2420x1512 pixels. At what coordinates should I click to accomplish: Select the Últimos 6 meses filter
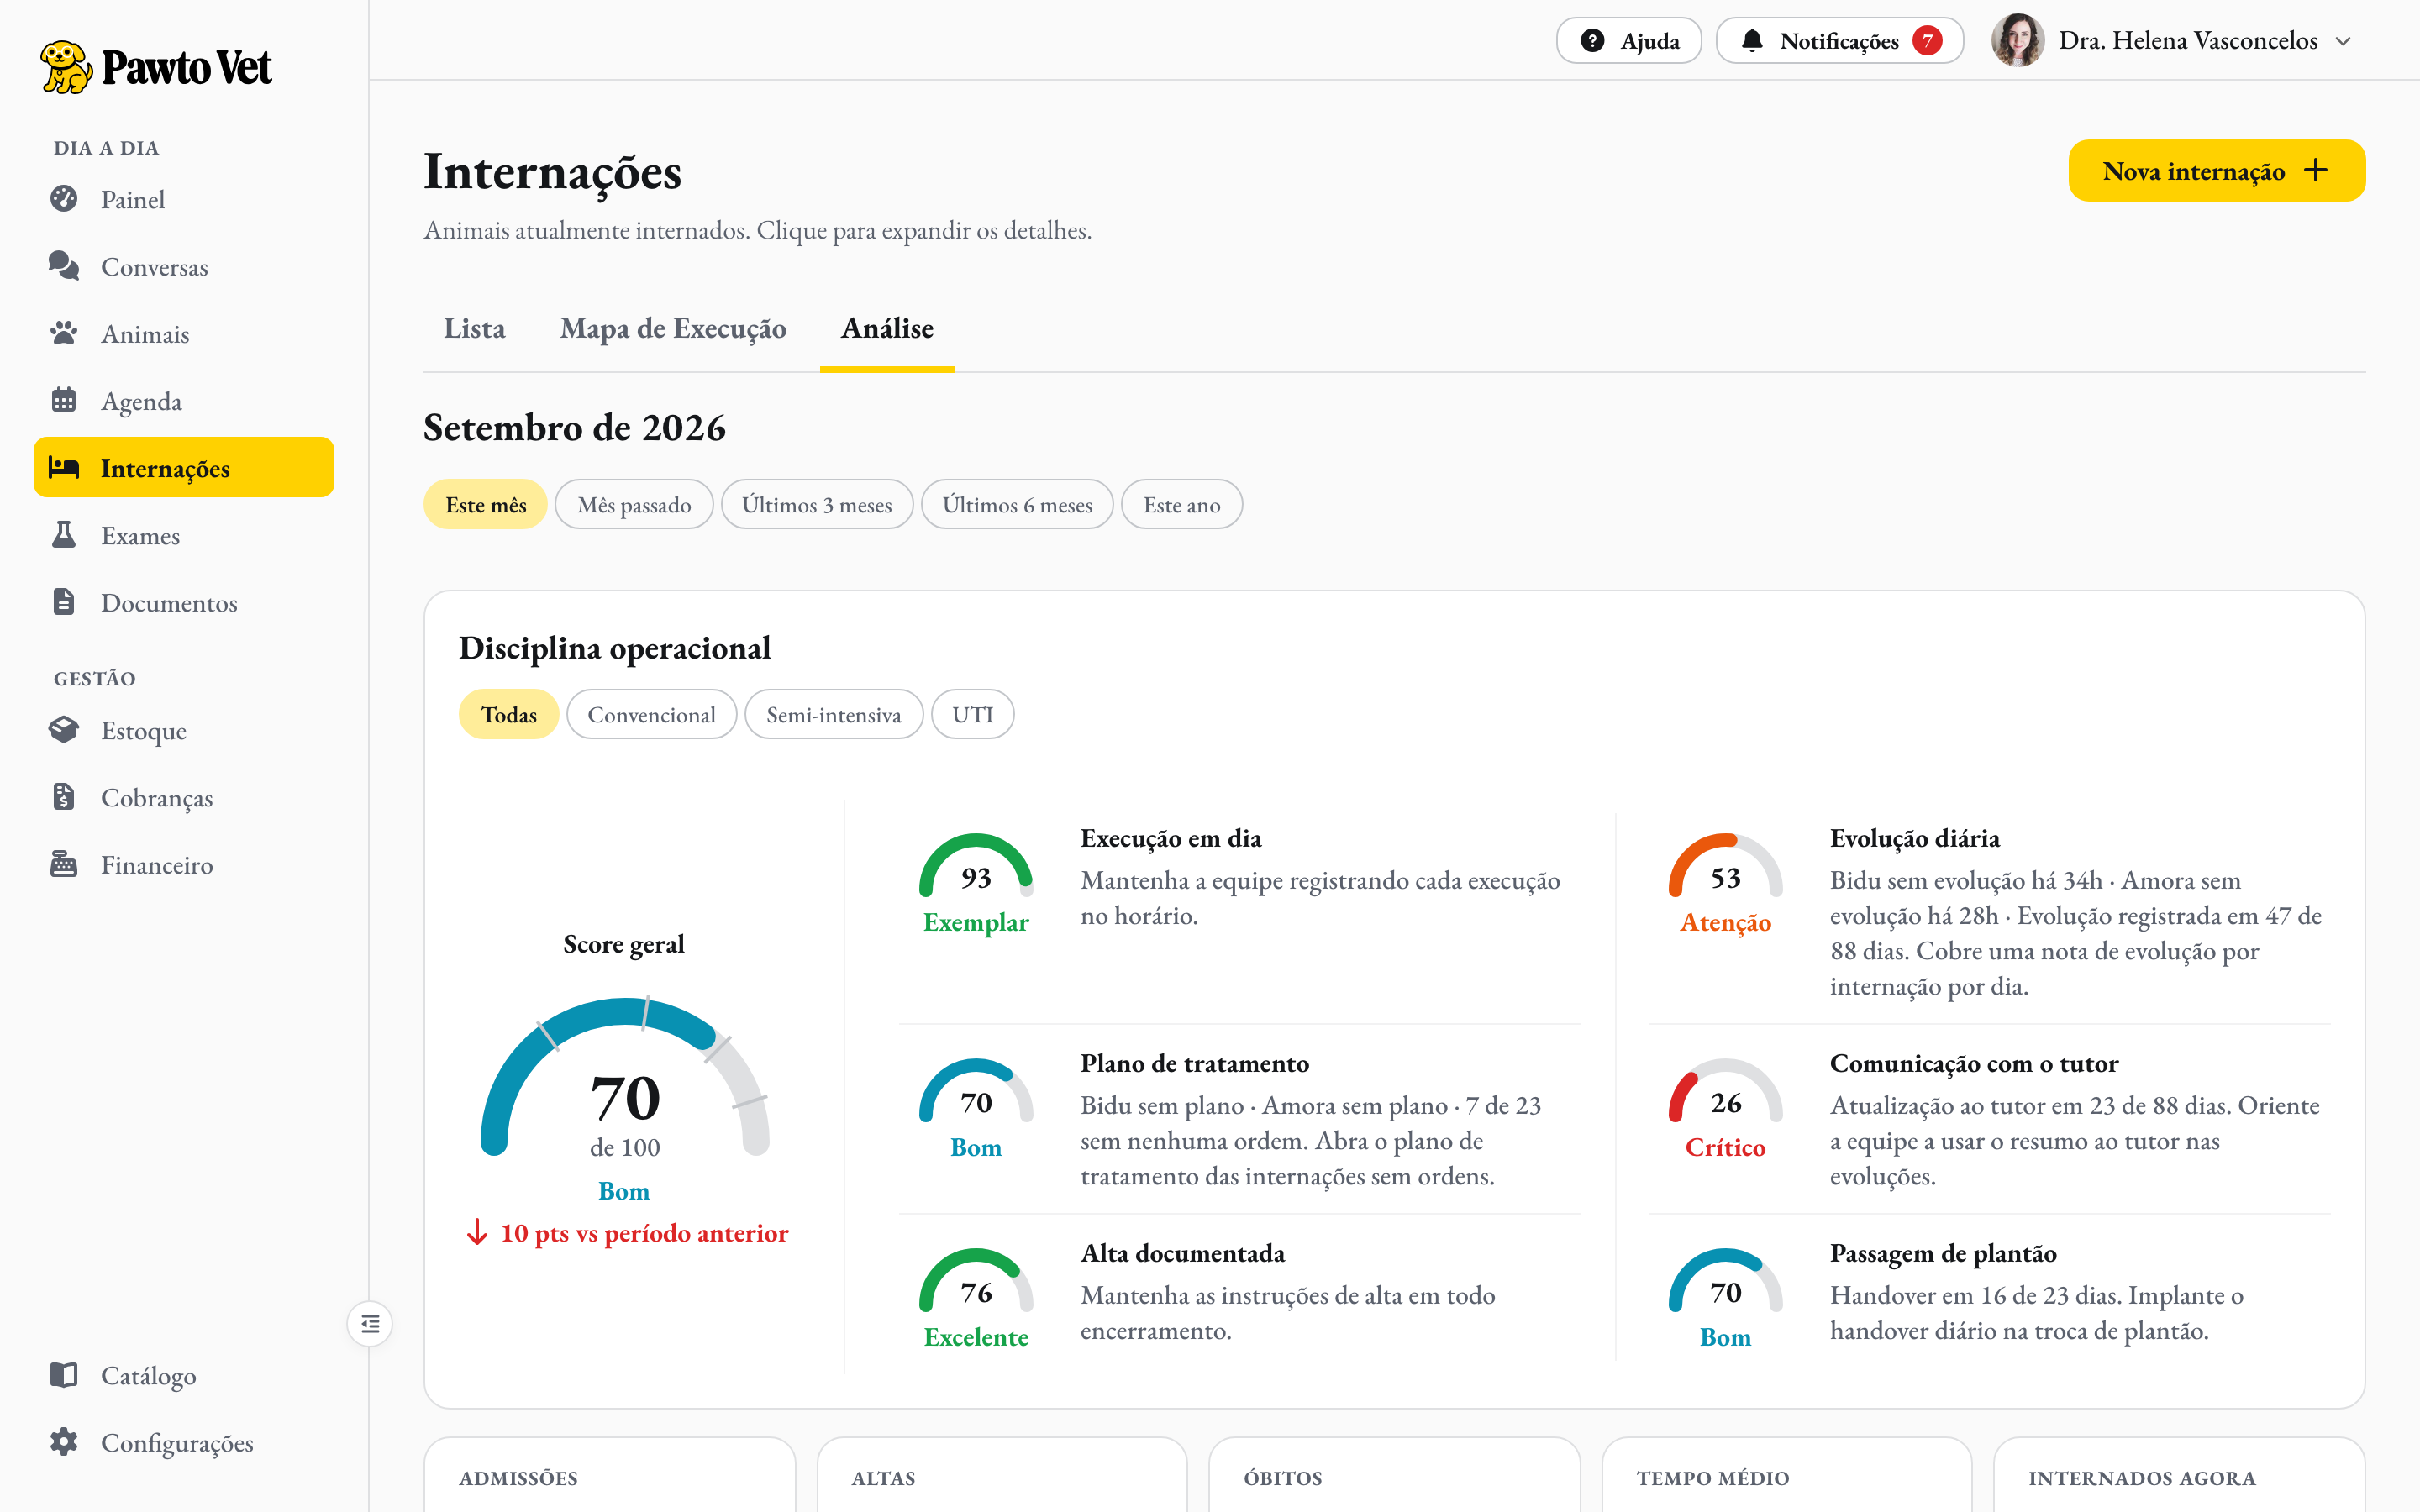click(1017, 505)
